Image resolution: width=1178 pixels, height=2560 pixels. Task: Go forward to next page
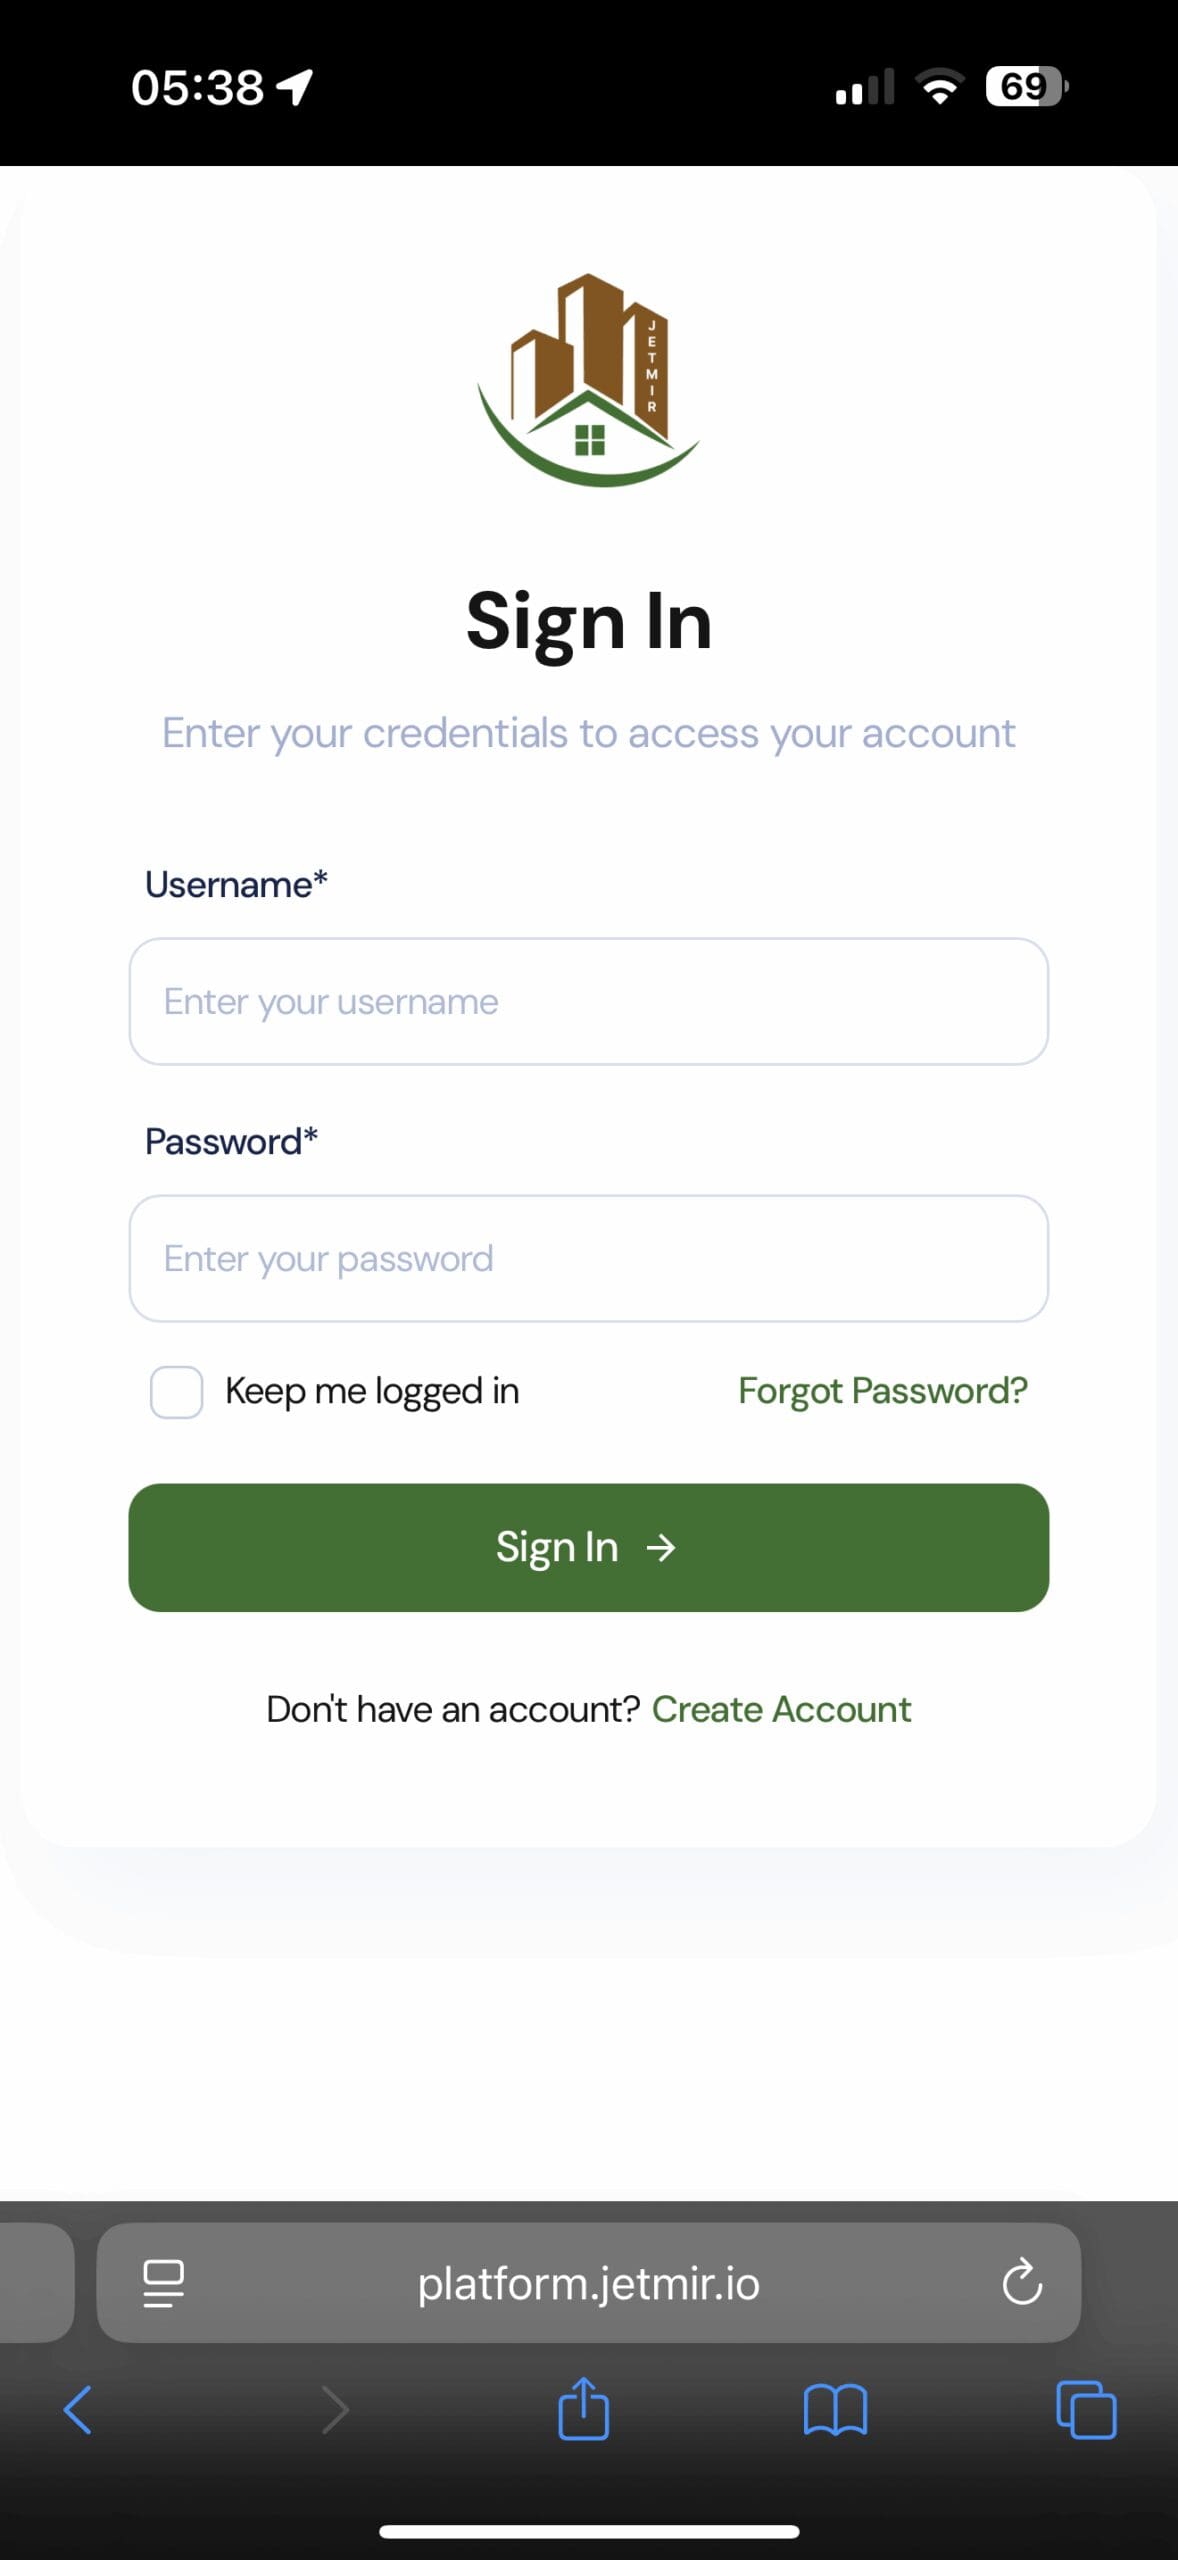pos(335,2409)
